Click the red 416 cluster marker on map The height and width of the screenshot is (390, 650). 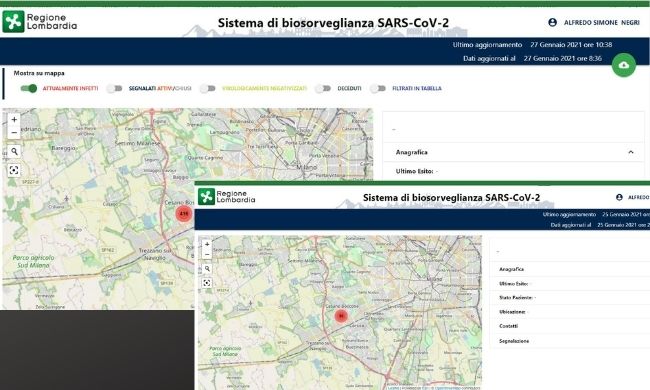click(184, 214)
